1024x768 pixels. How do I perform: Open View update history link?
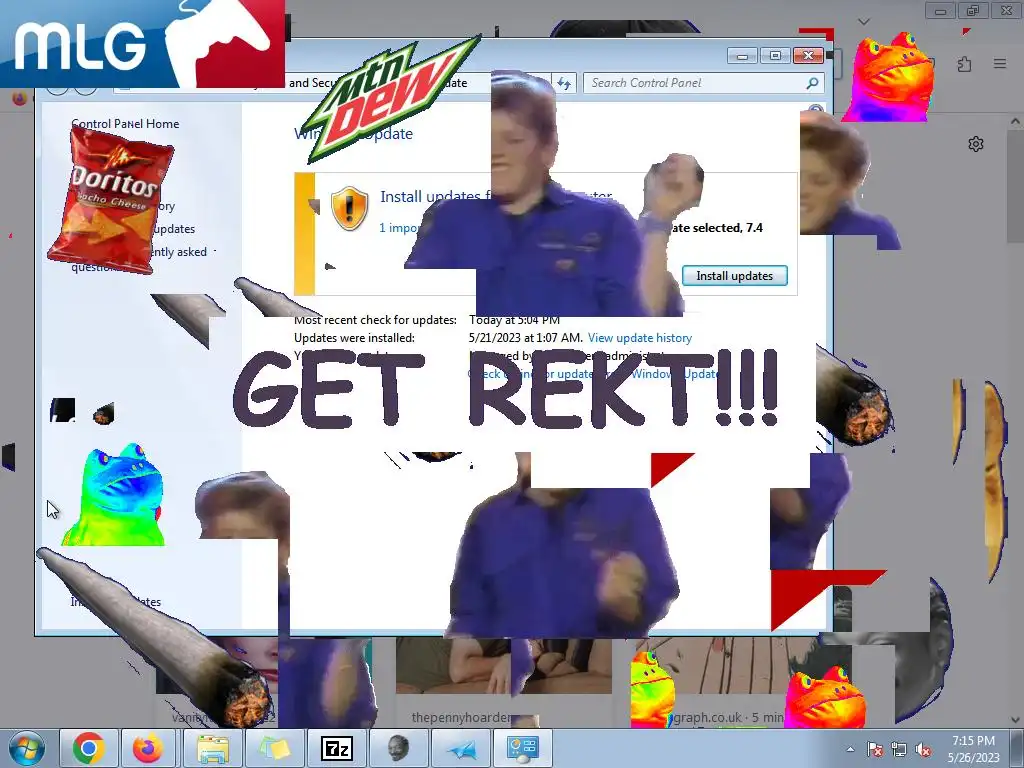(639, 338)
